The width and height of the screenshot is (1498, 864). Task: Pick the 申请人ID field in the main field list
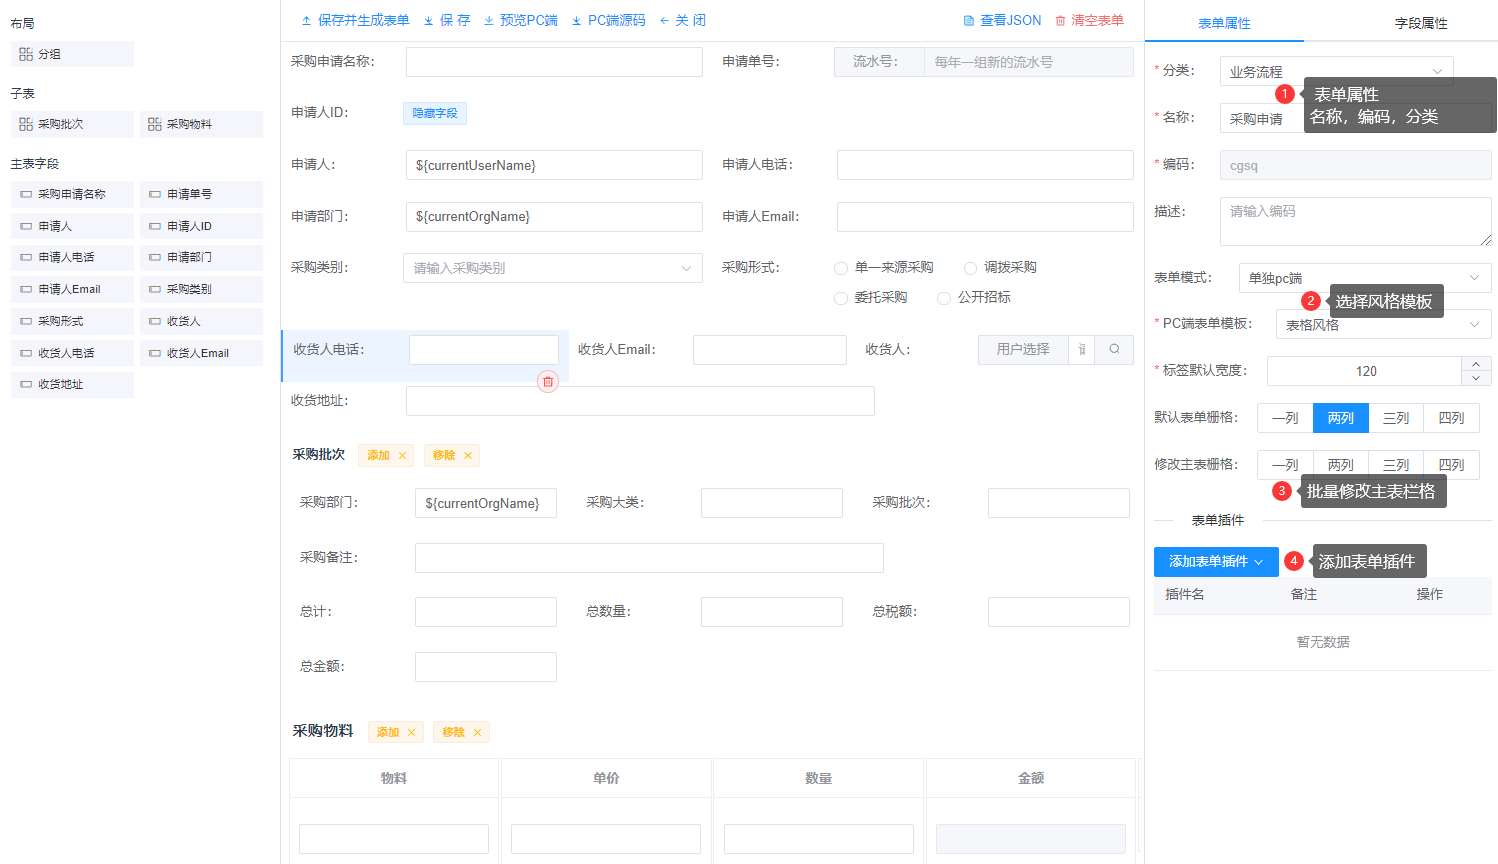pyautogui.click(x=201, y=226)
